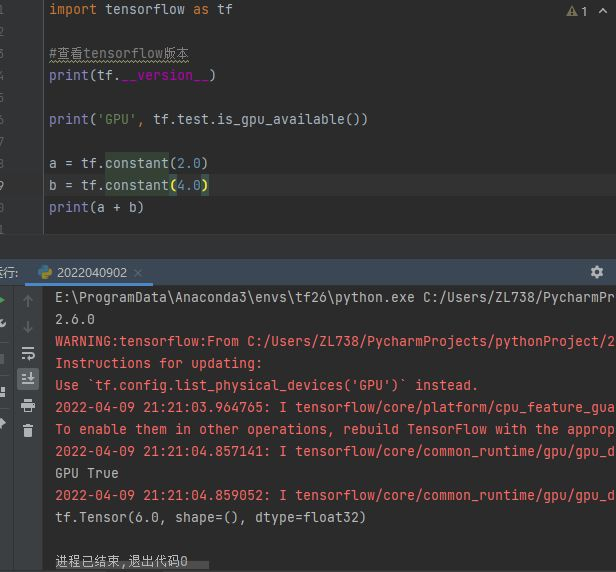This screenshot has height=572, width=616.
Task: Toggle scroll to end of console
Action: pos(28,379)
